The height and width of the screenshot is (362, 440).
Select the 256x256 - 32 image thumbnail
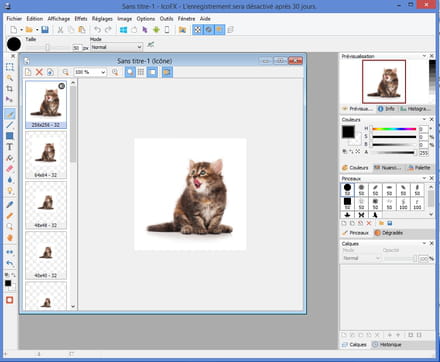(46, 104)
